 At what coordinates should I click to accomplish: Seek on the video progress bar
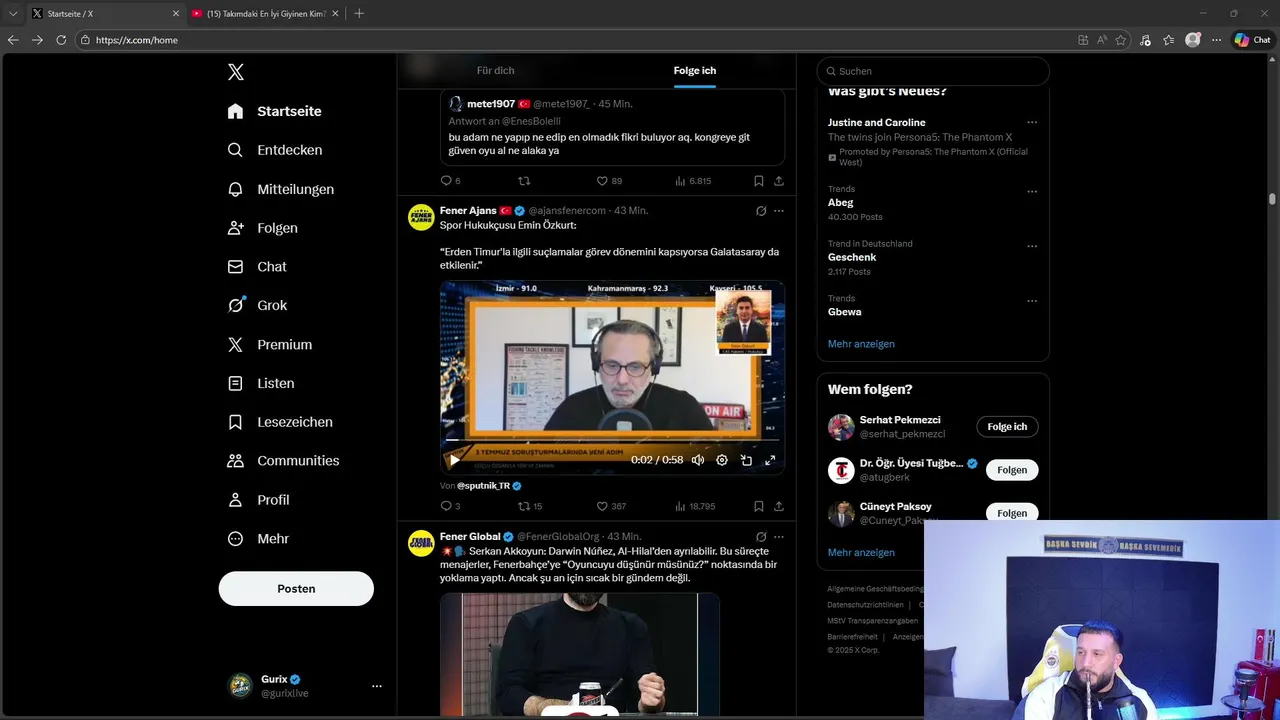click(612, 440)
